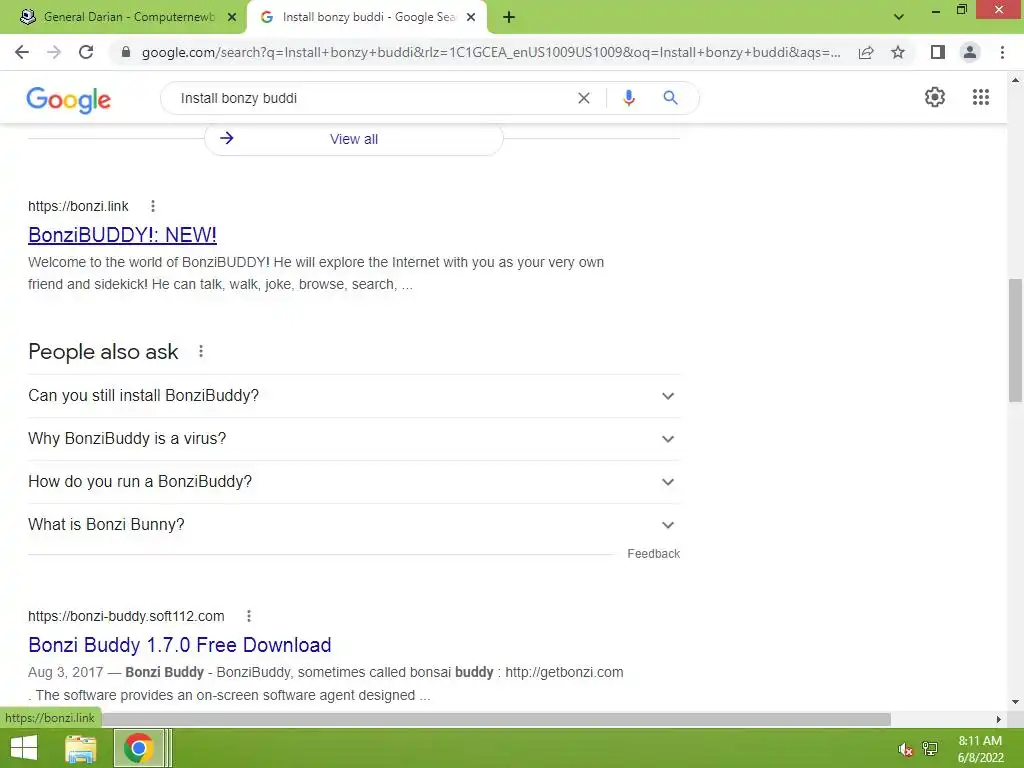The height and width of the screenshot is (768, 1024).
Task: Click the horizontal scrollbar thumb
Action: [496, 719]
